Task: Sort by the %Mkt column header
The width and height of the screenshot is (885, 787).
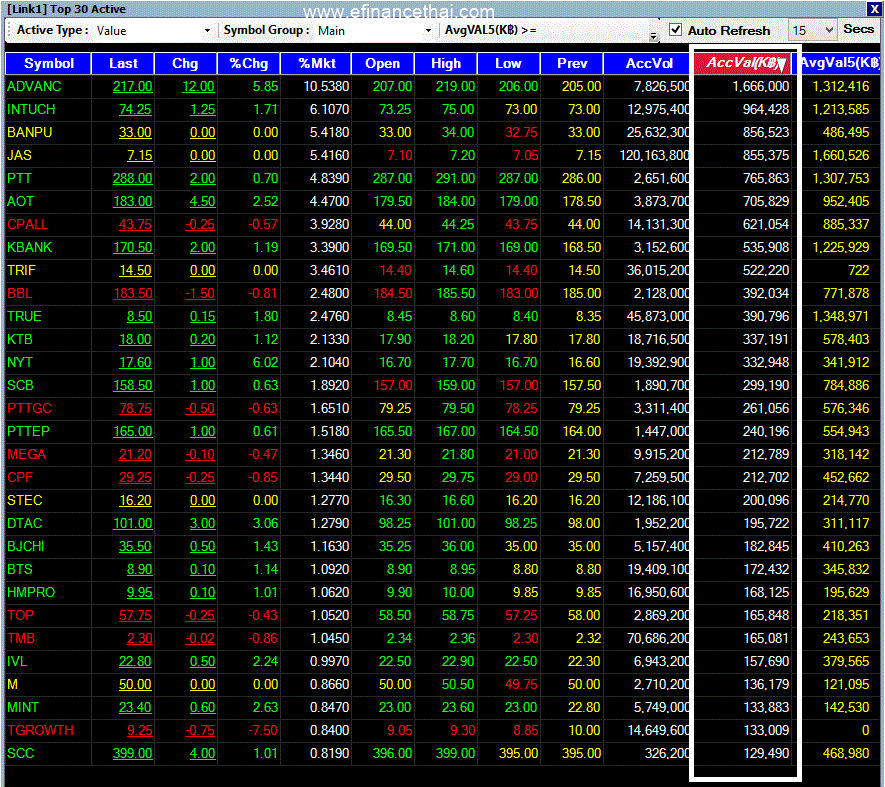Action: (x=317, y=63)
